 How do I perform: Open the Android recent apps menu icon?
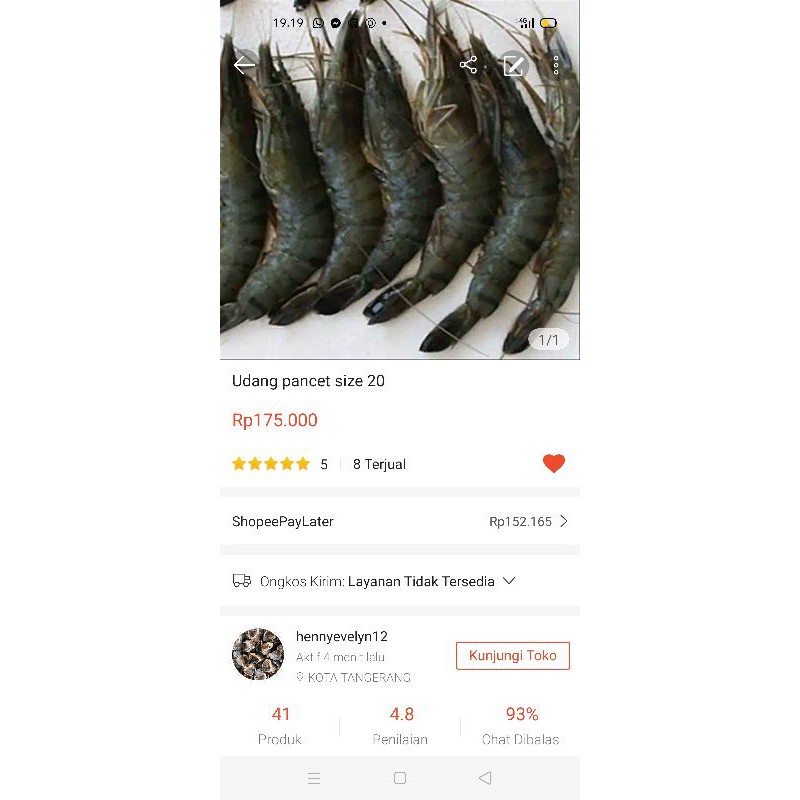(x=314, y=778)
